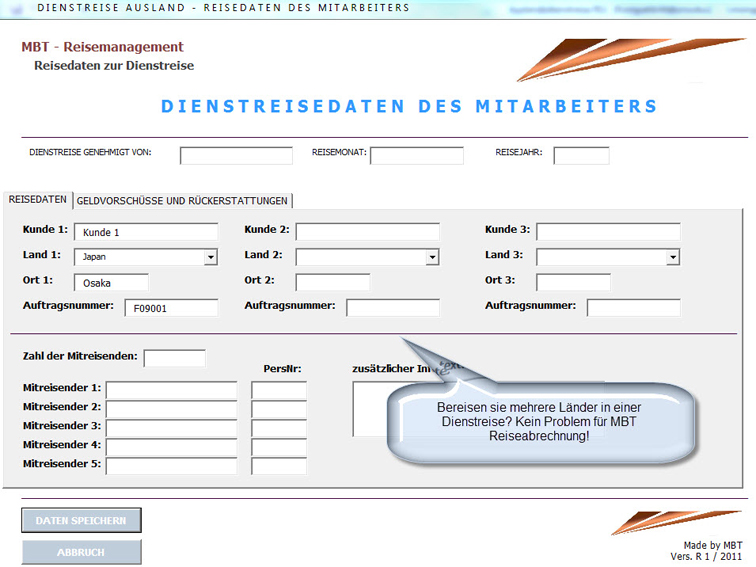756x567 pixels.
Task: Open the Geldvorschüsse und Rückerstattungen tab
Action: tap(182, 201)
